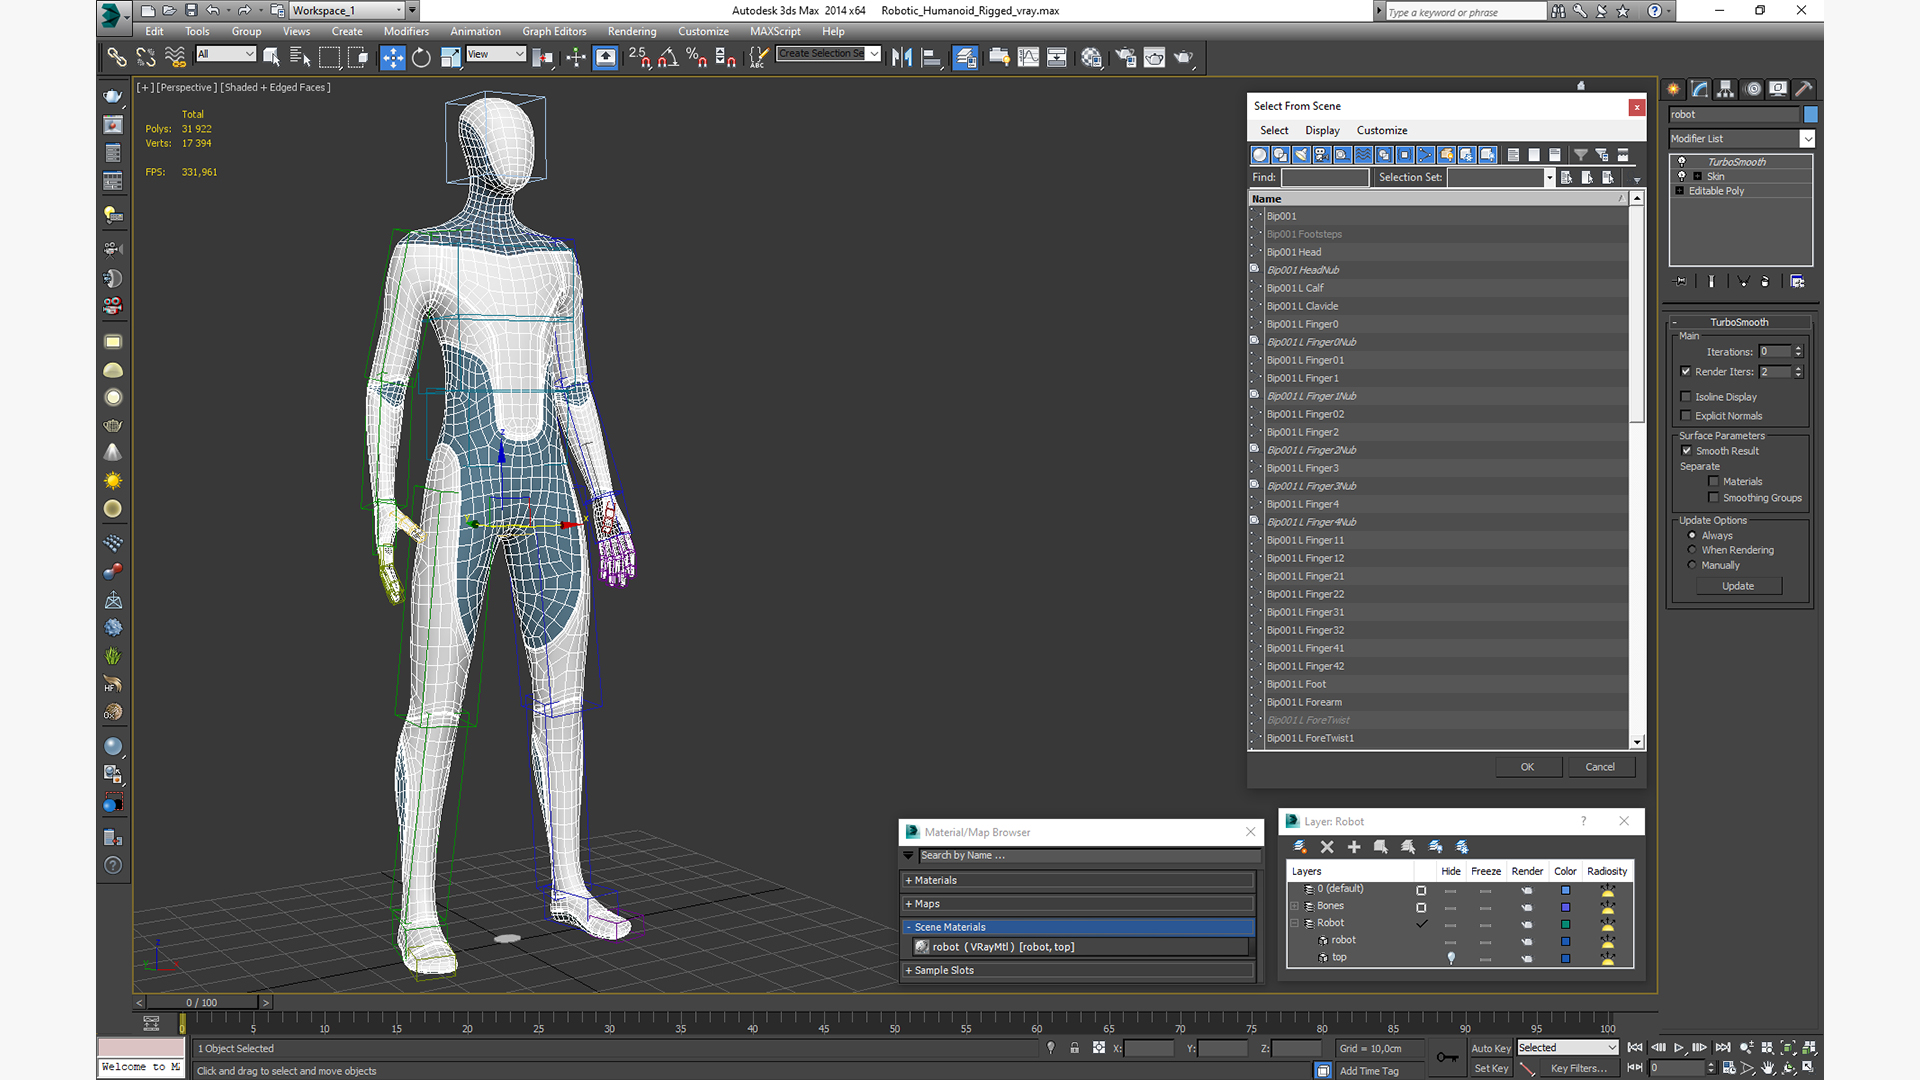This screenshot has height=1080, width=1920.
Task: Open Curve Editor toolbar icon
Action: (x=1028, y=57)
